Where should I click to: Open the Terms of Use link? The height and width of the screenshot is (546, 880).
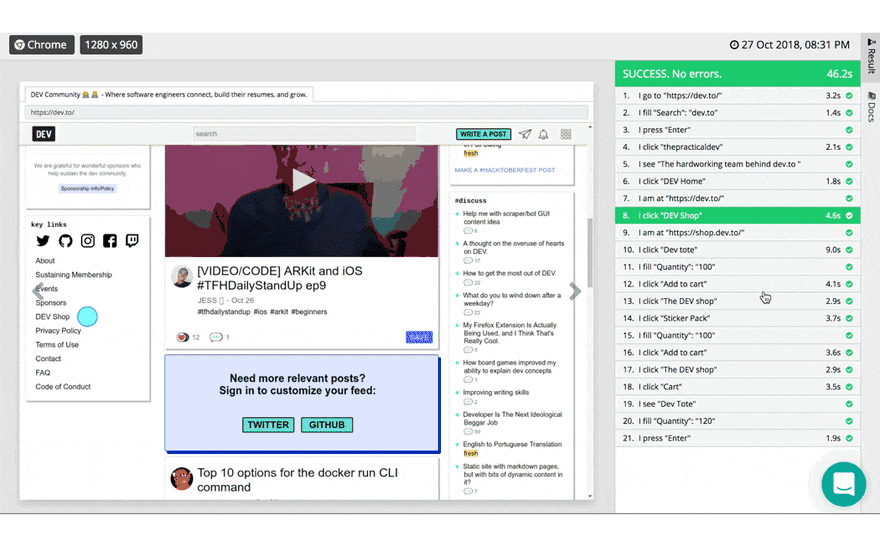(x=57, y=345)
